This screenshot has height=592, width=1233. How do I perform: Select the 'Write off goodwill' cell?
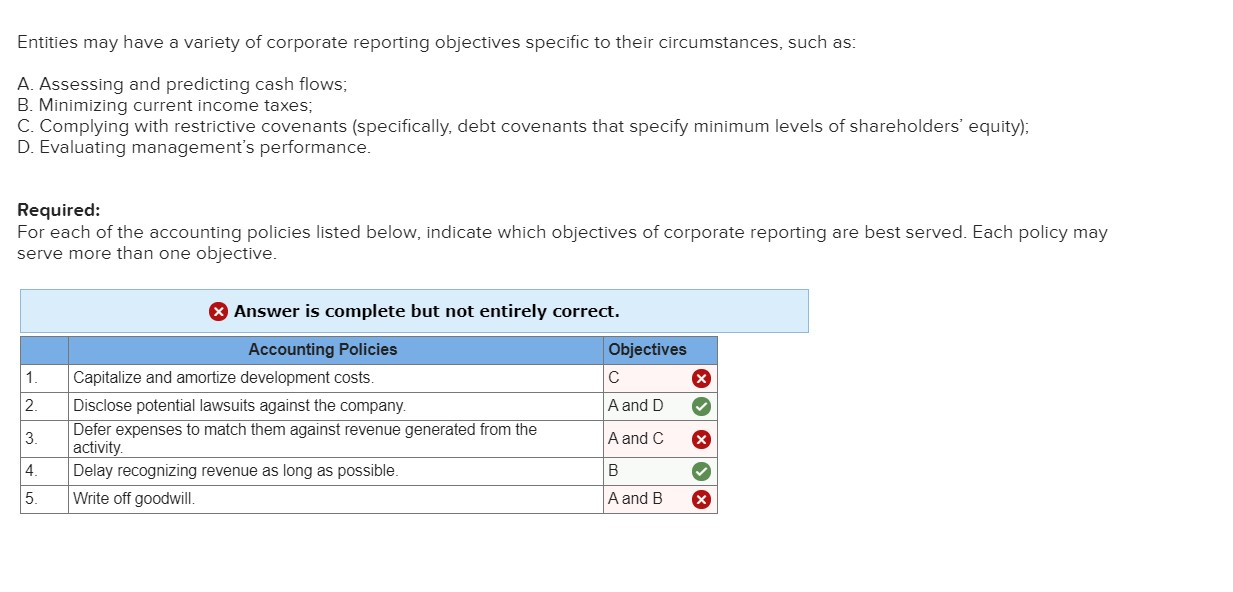point(336,499)
